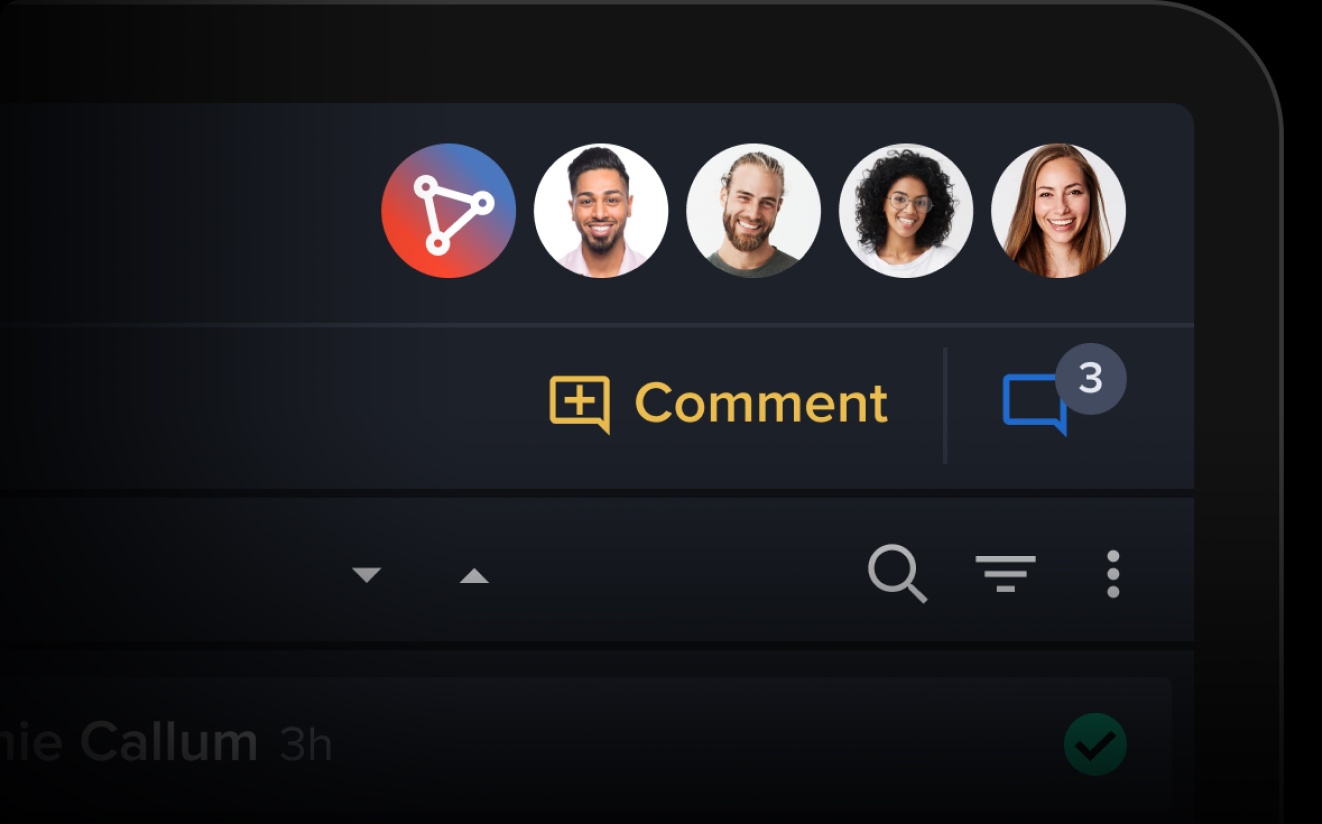Image resolution: width=1322 pixels, height=824 pixels.
Task: Open the three-dot vertical more menu
Action: (1113, 574)
